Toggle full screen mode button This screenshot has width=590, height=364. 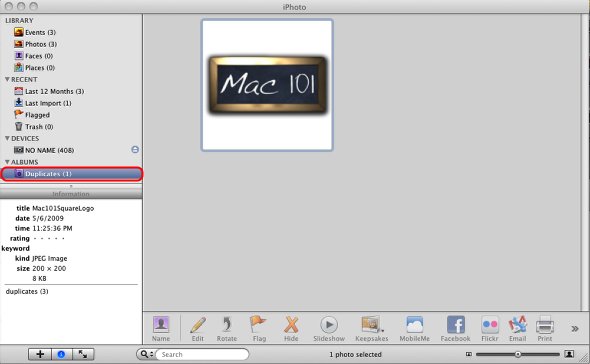(83, 354)
